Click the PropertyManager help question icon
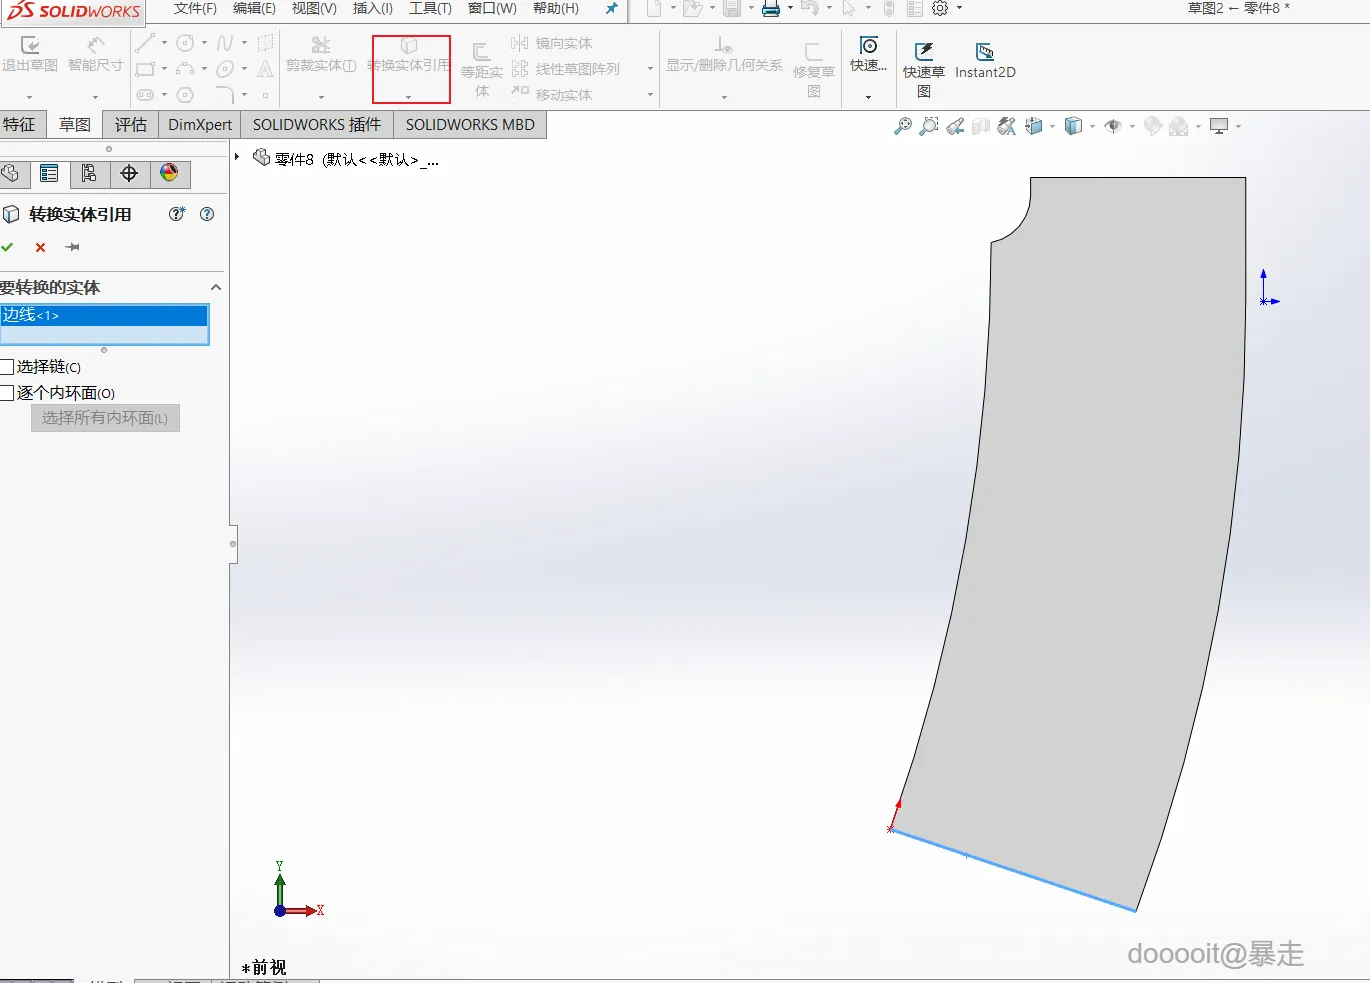Screen dimensions: 1370x983 coord(207,214)
